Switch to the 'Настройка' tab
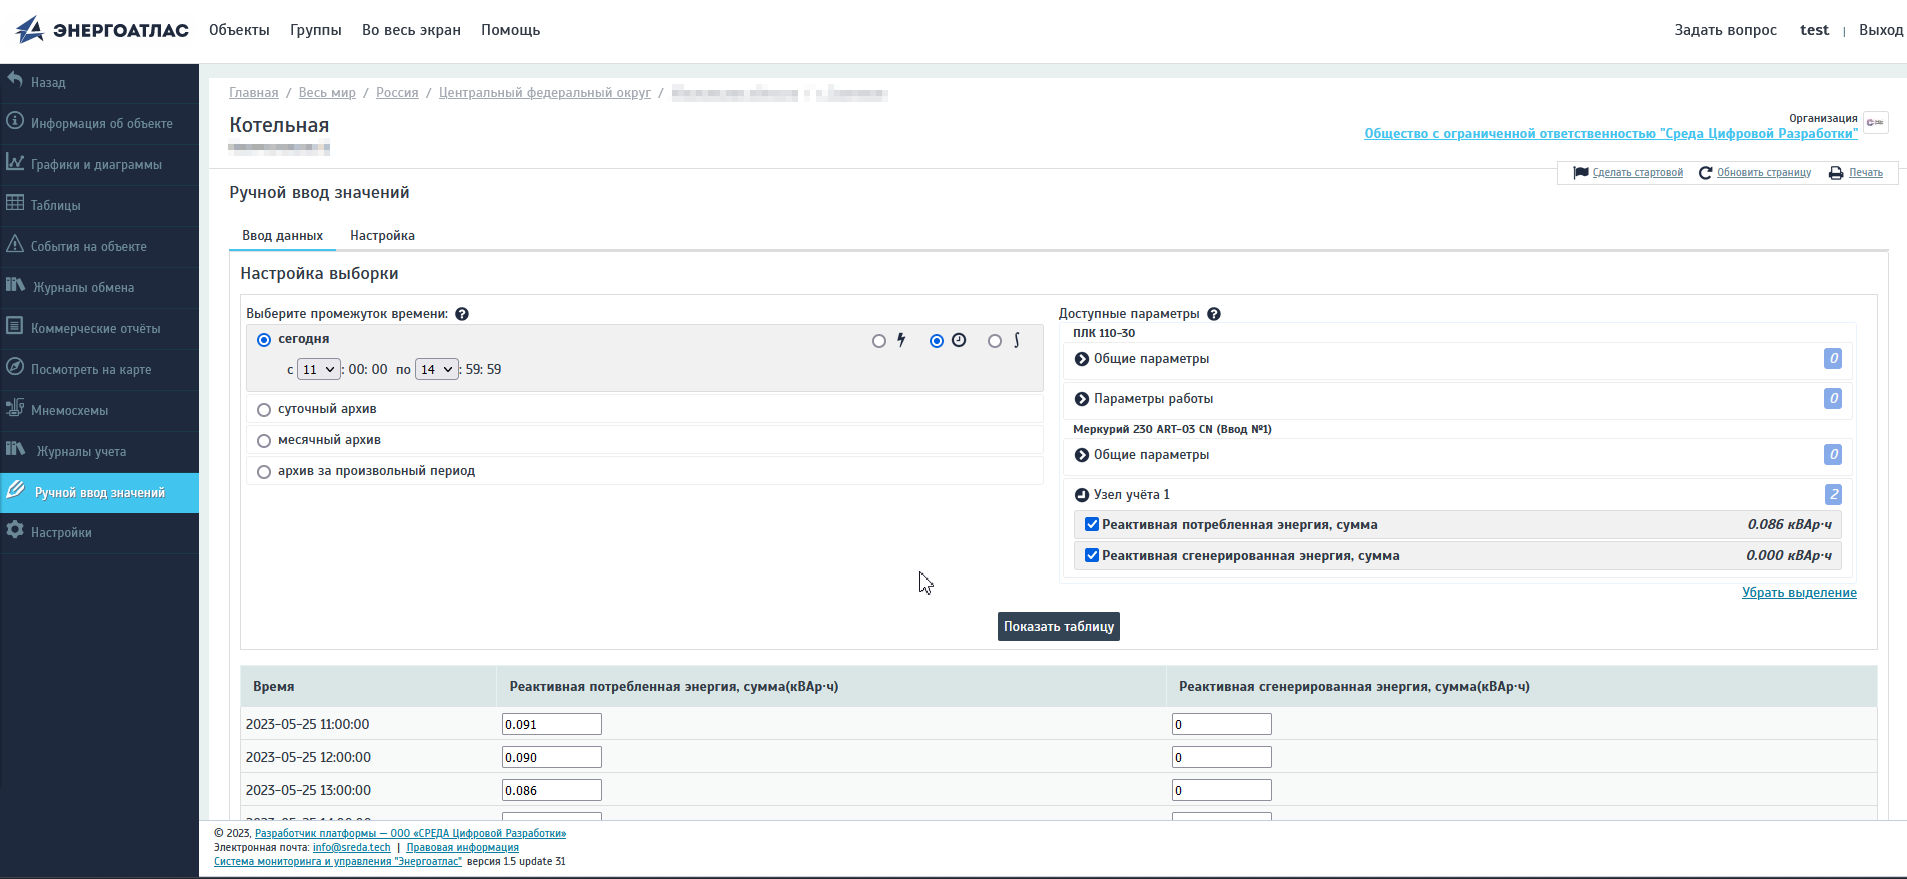The width and height of the screenshot is (1907, 879). click(382, 236)
